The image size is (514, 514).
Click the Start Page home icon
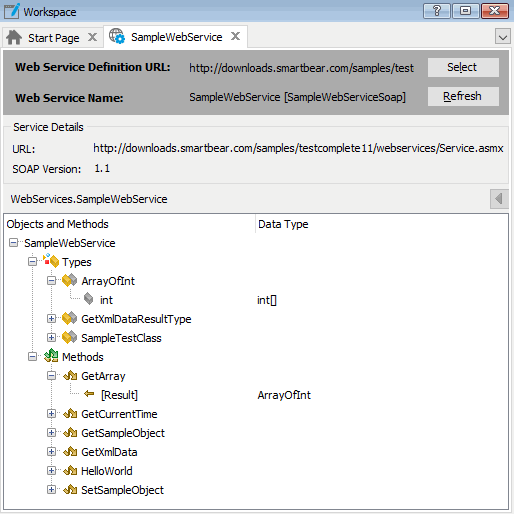(x=14, y=37)
